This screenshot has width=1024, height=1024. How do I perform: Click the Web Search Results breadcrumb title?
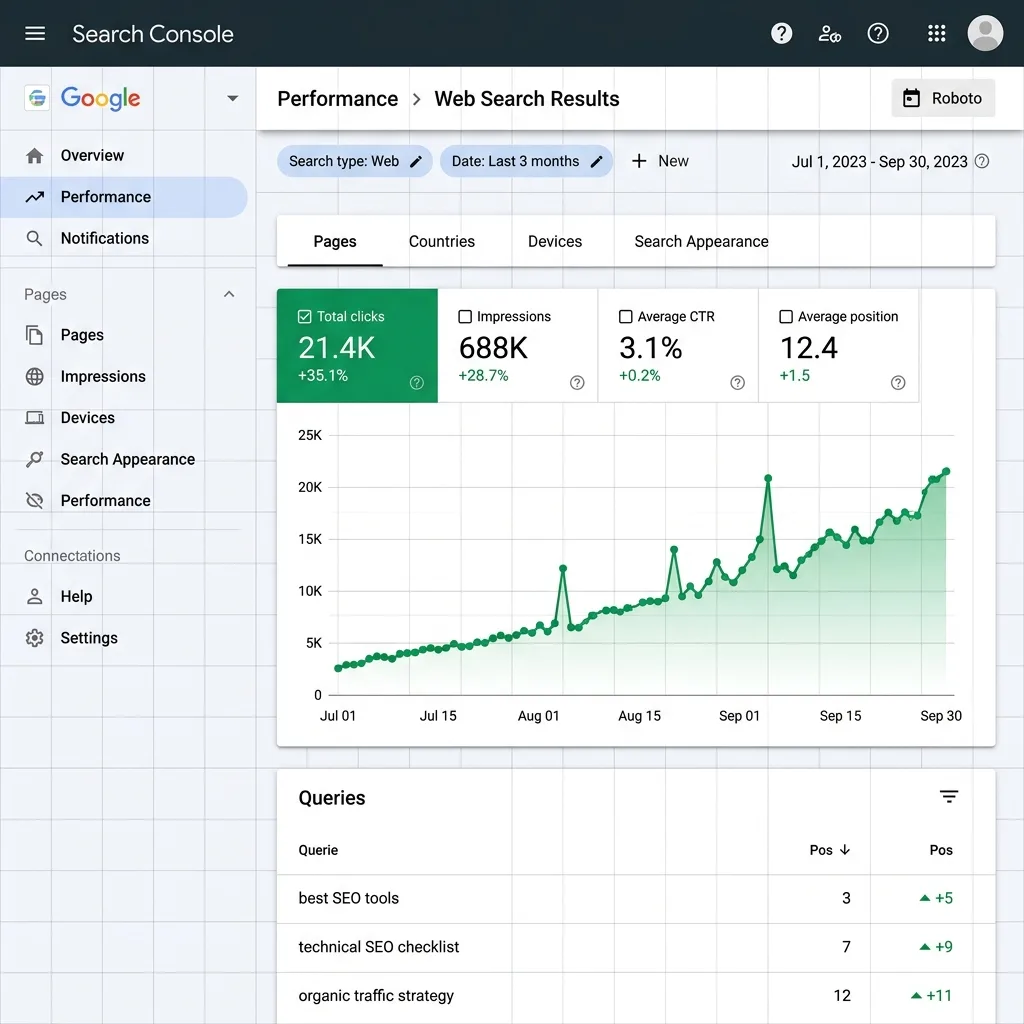(527, 99)
